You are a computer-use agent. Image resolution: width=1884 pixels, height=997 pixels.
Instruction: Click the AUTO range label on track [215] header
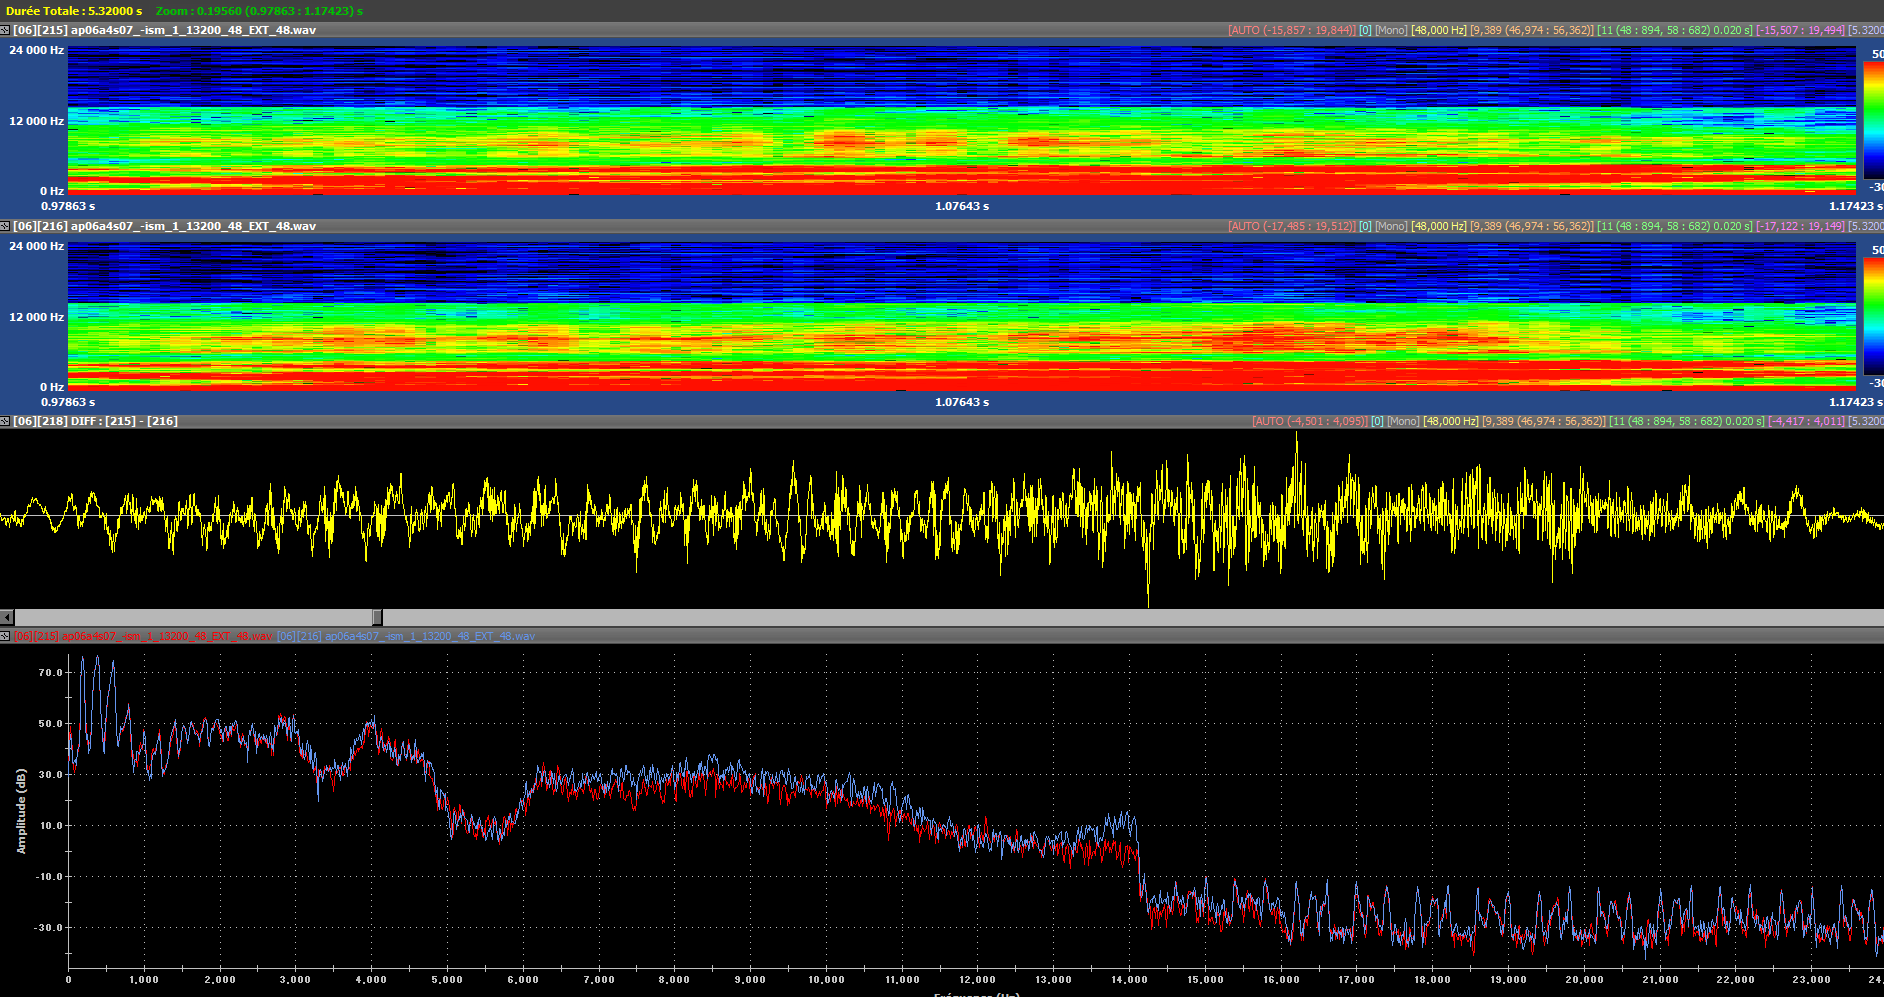(1291, 30)
